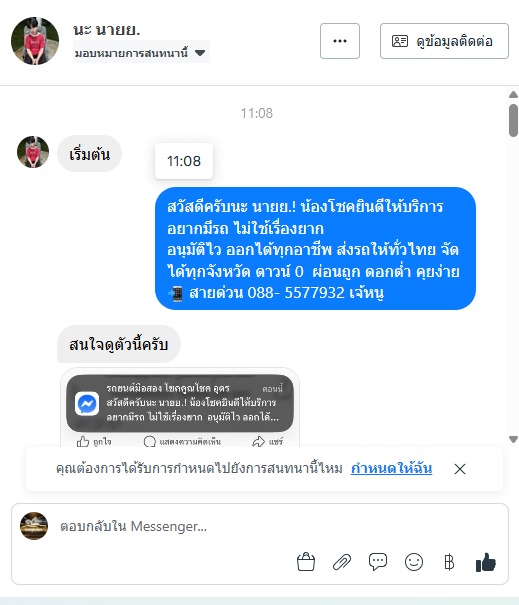Click the conversation scrollbar thumb
The image size is (519, 605).
(x=513, y=120)
